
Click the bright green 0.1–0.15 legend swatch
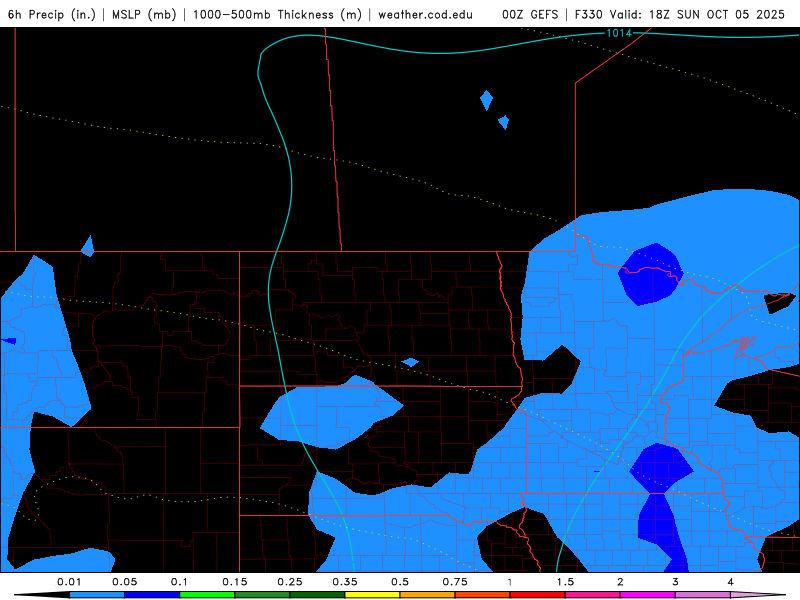click(207, 595)
